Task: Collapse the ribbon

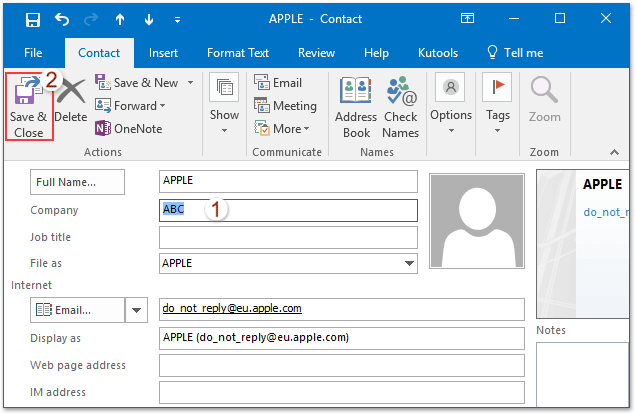Action: click(614, 152)
